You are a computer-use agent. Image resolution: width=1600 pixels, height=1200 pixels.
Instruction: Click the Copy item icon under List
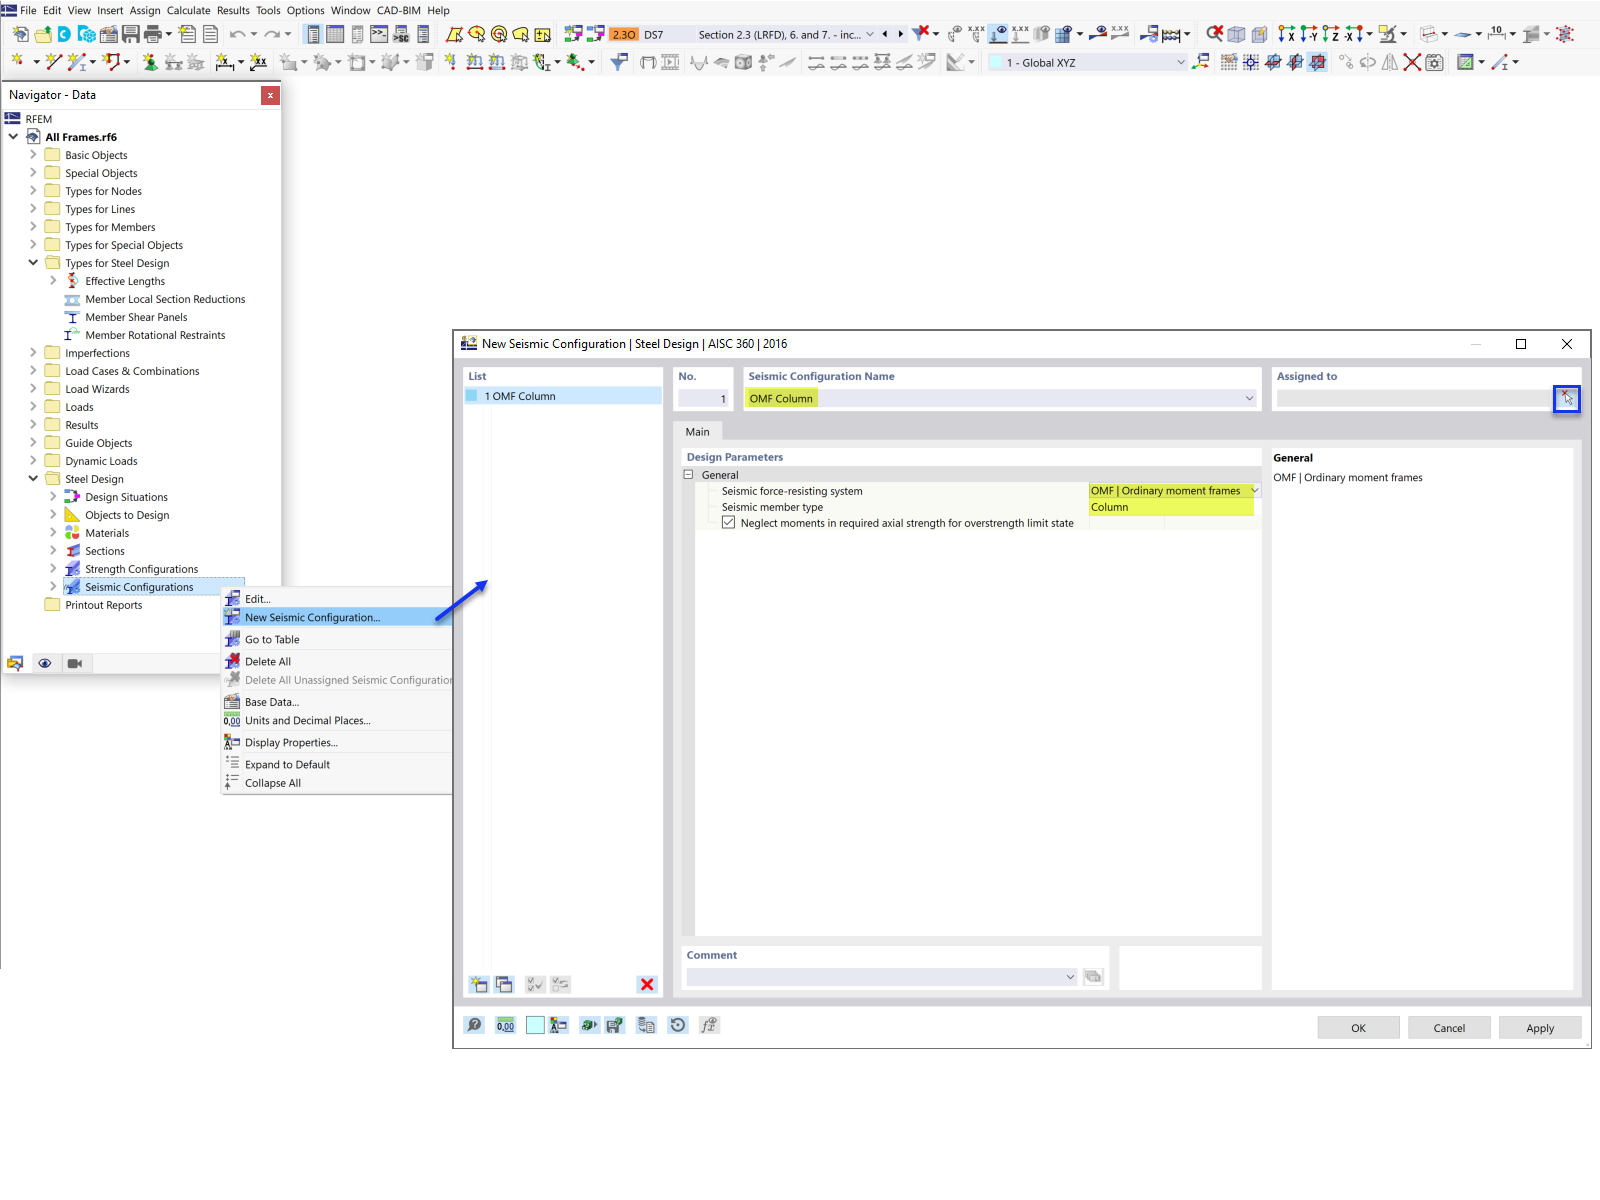point(504,984)
